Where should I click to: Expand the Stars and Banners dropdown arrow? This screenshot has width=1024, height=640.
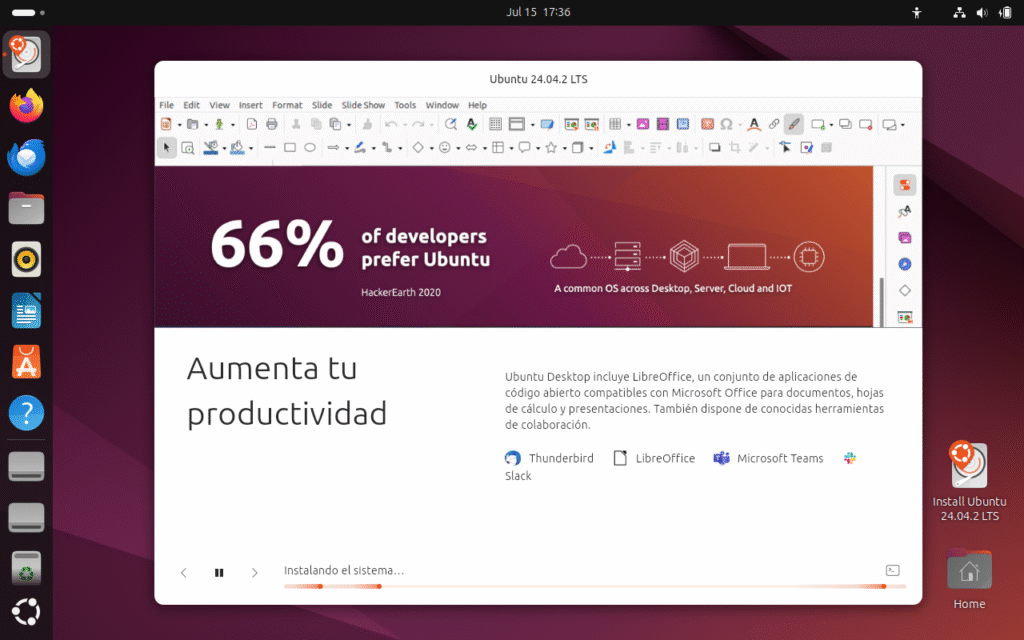coord(564,148)
